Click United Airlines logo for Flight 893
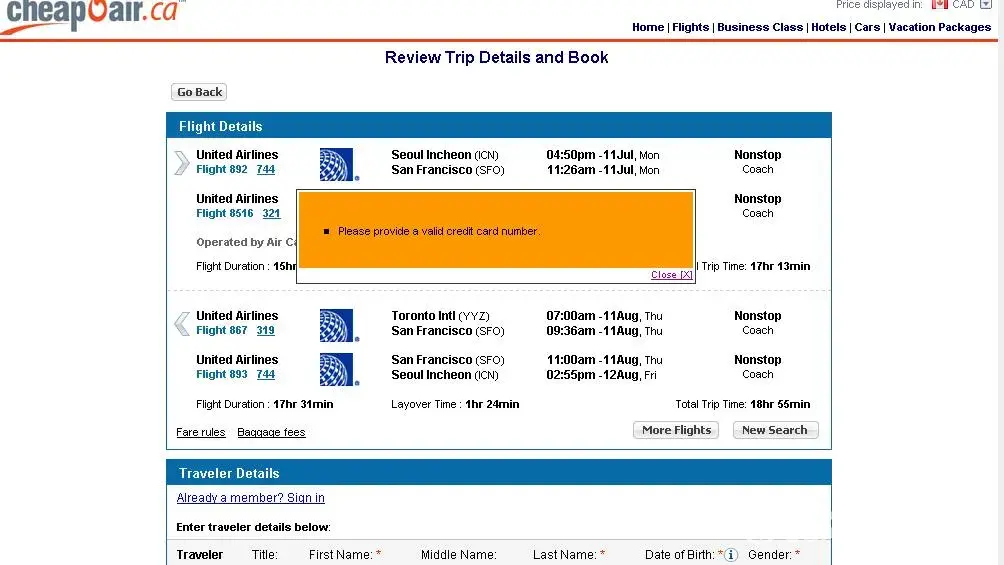This screenshot has width=1004, height=565. (339, 370)
